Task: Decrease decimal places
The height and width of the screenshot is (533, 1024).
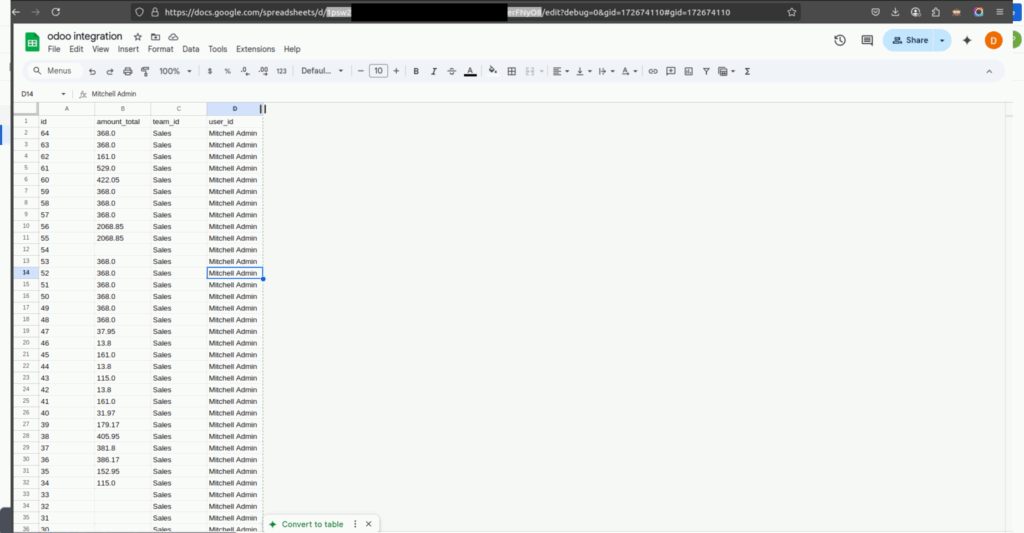Action: (x=245, y=71)
